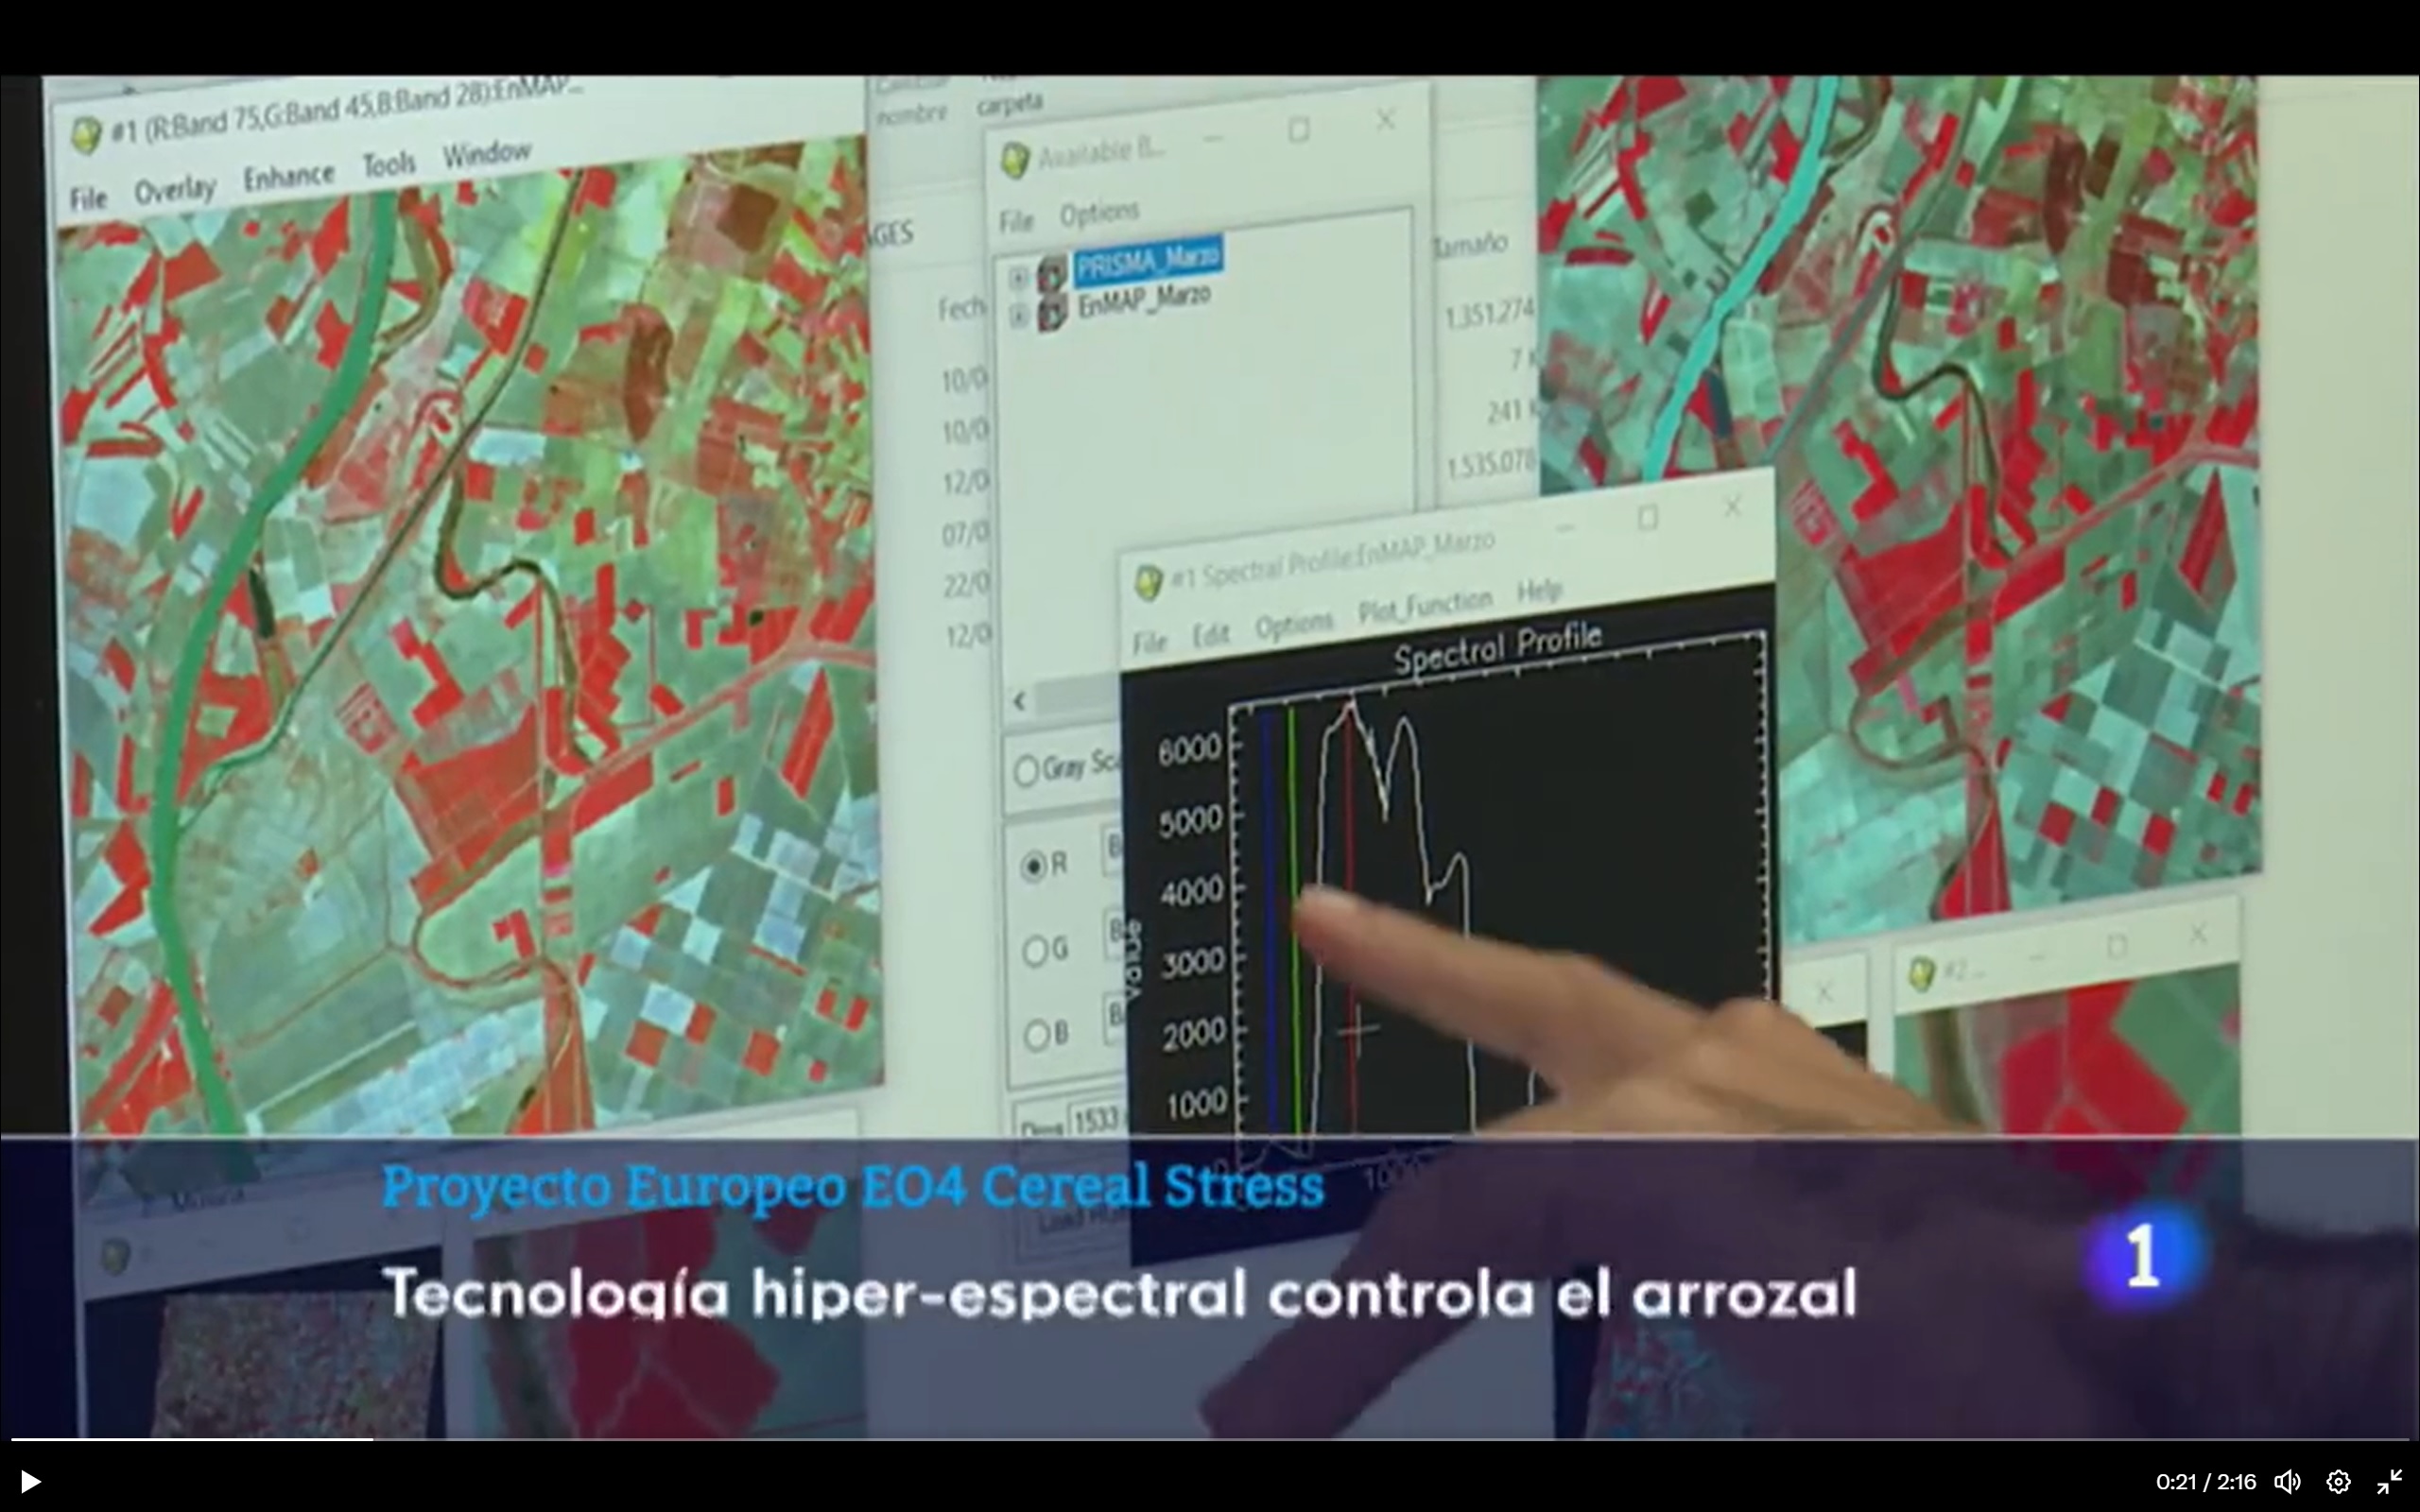Click the Spectral Profile window title icon
Image resolution: width=2420 pixels, height=1512 pixels.
(1148, 583)
